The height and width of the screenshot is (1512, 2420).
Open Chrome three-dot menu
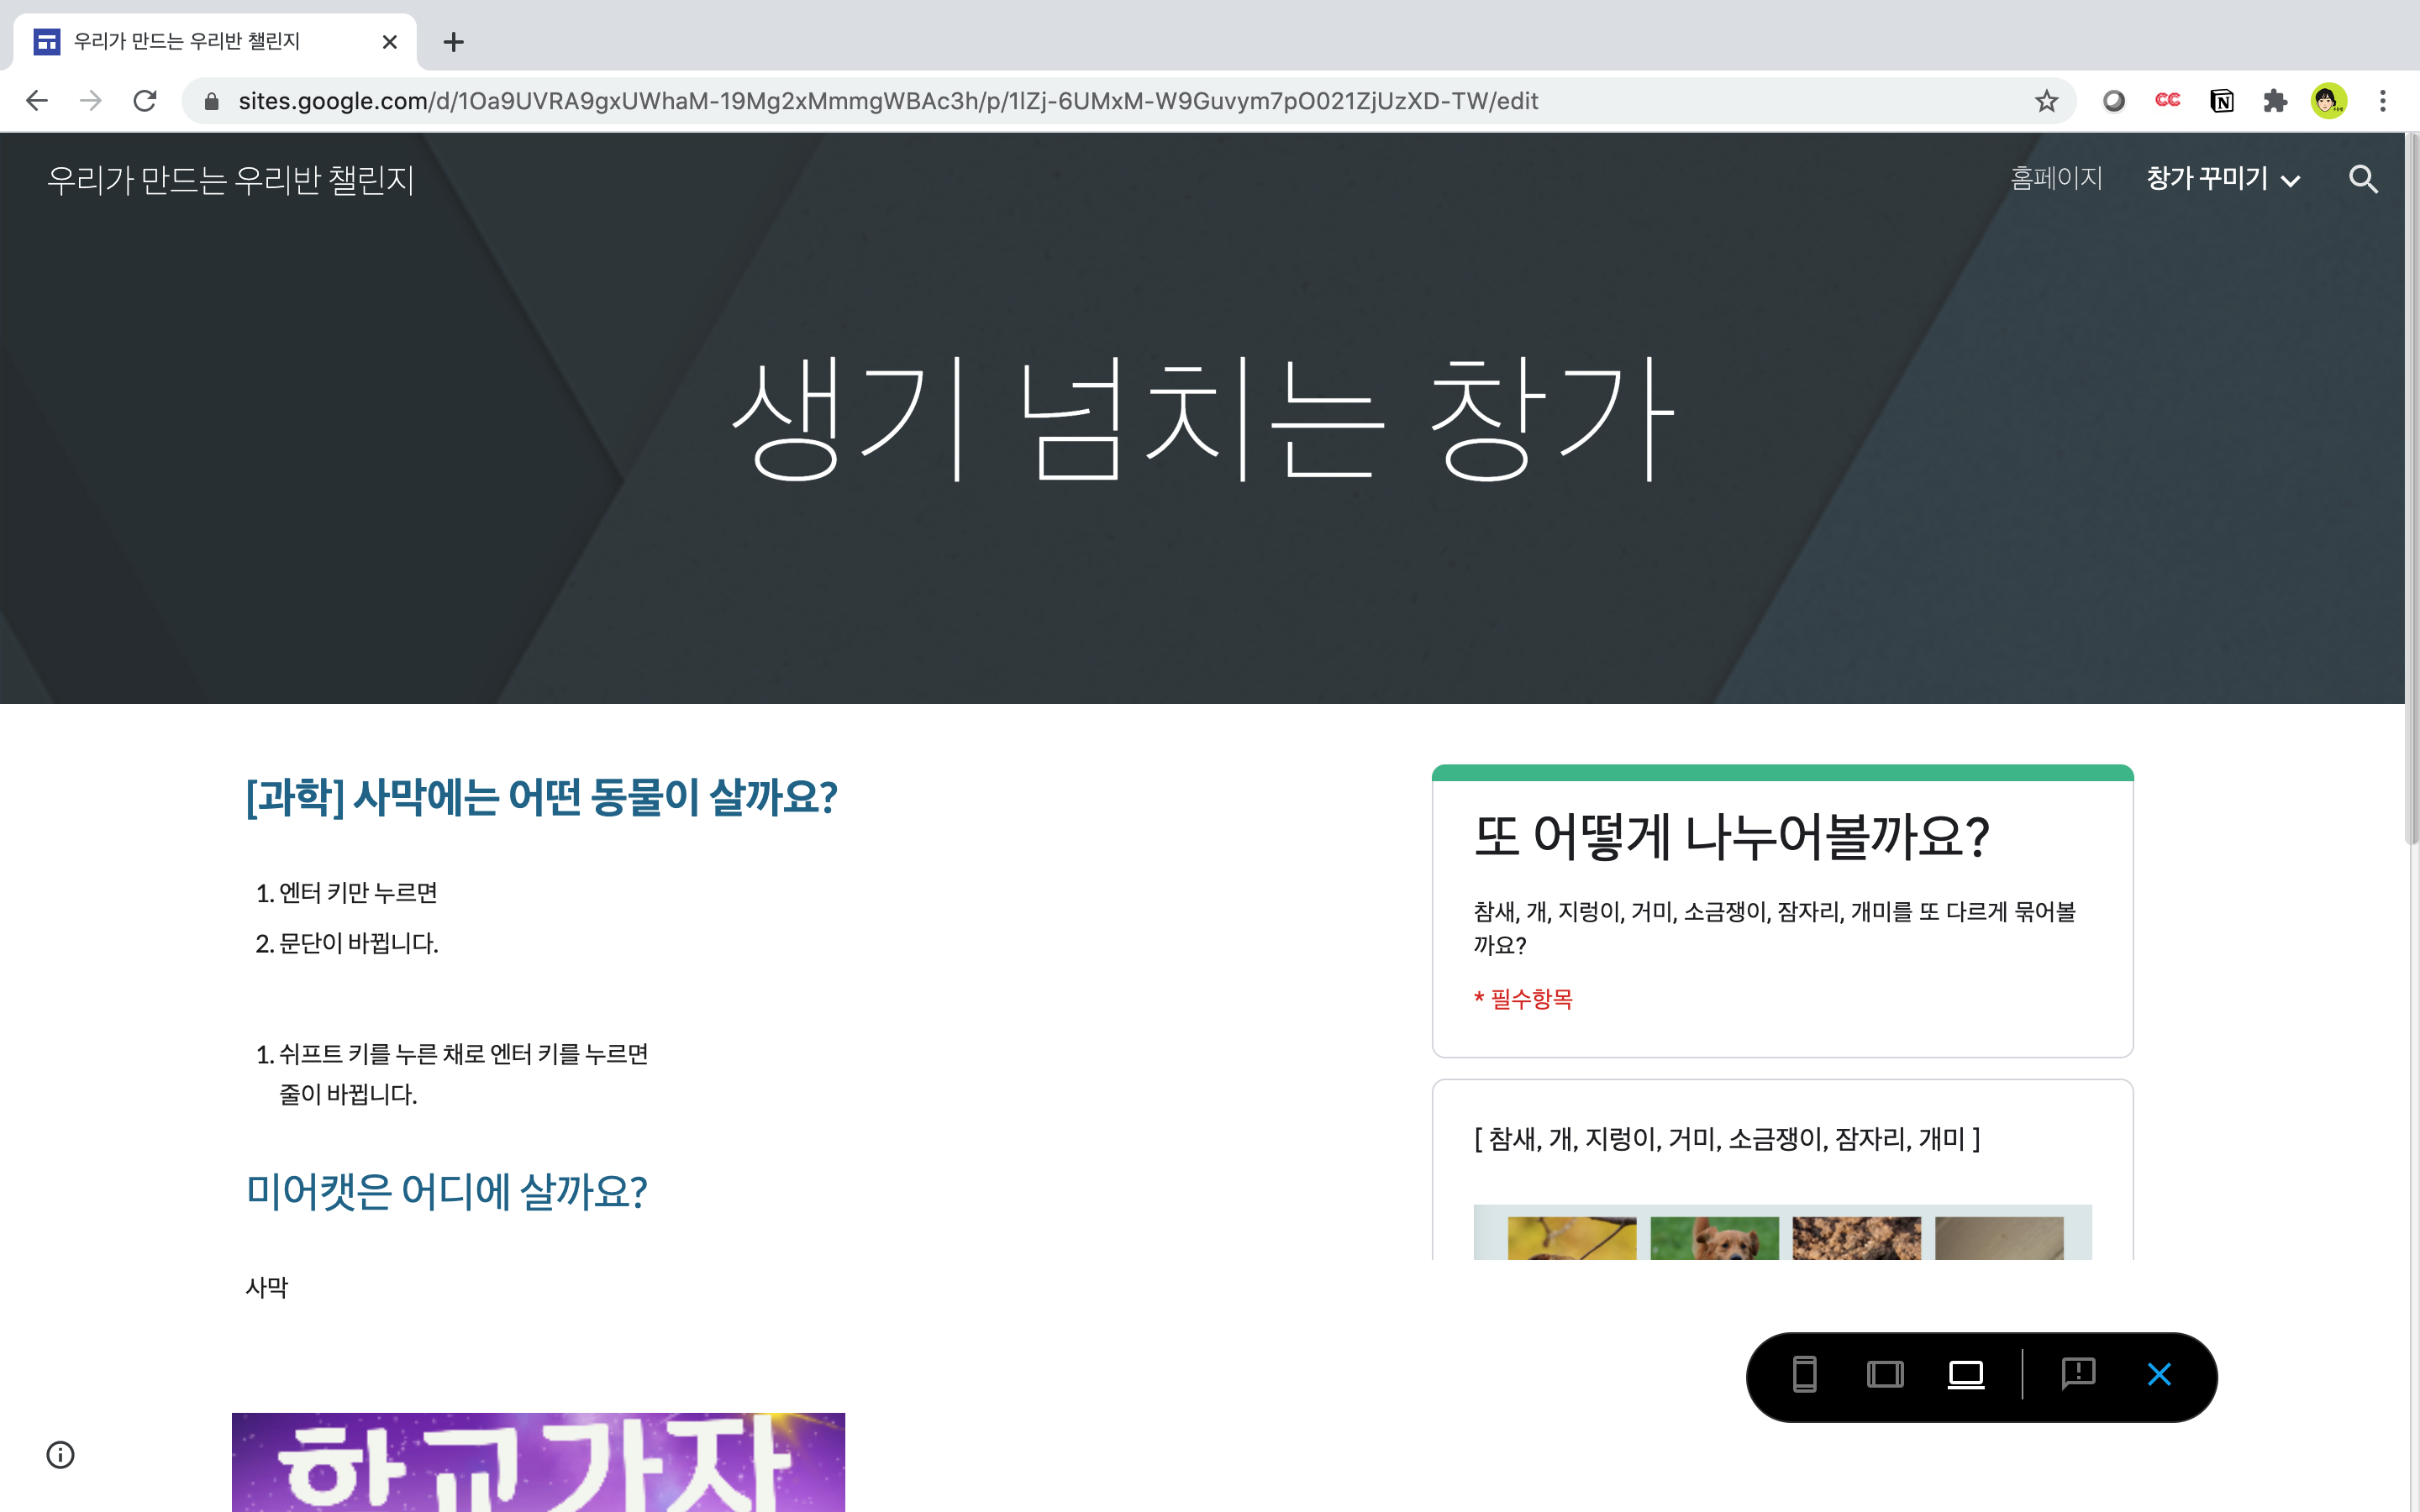tap(2383, 101)
